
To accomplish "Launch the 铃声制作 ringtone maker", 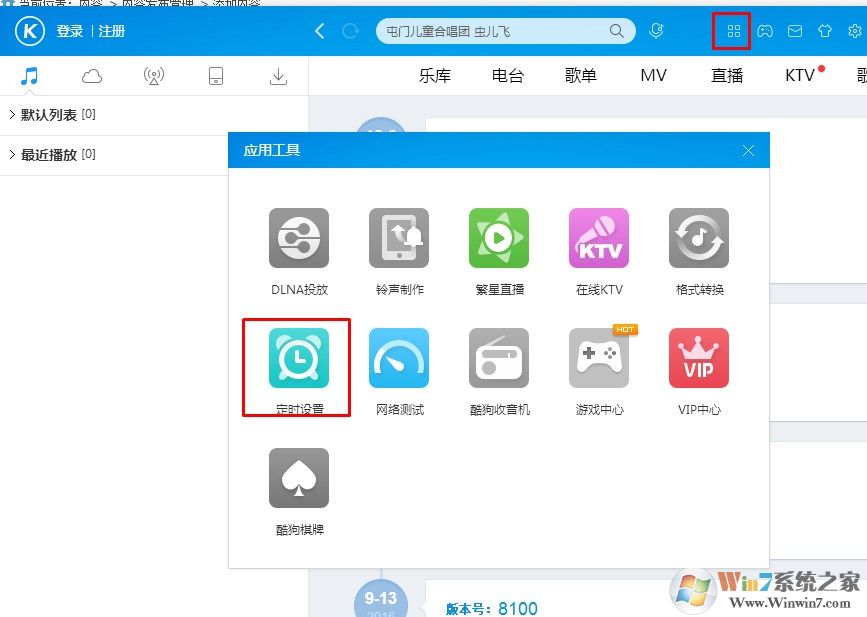I will click(399, 238).
